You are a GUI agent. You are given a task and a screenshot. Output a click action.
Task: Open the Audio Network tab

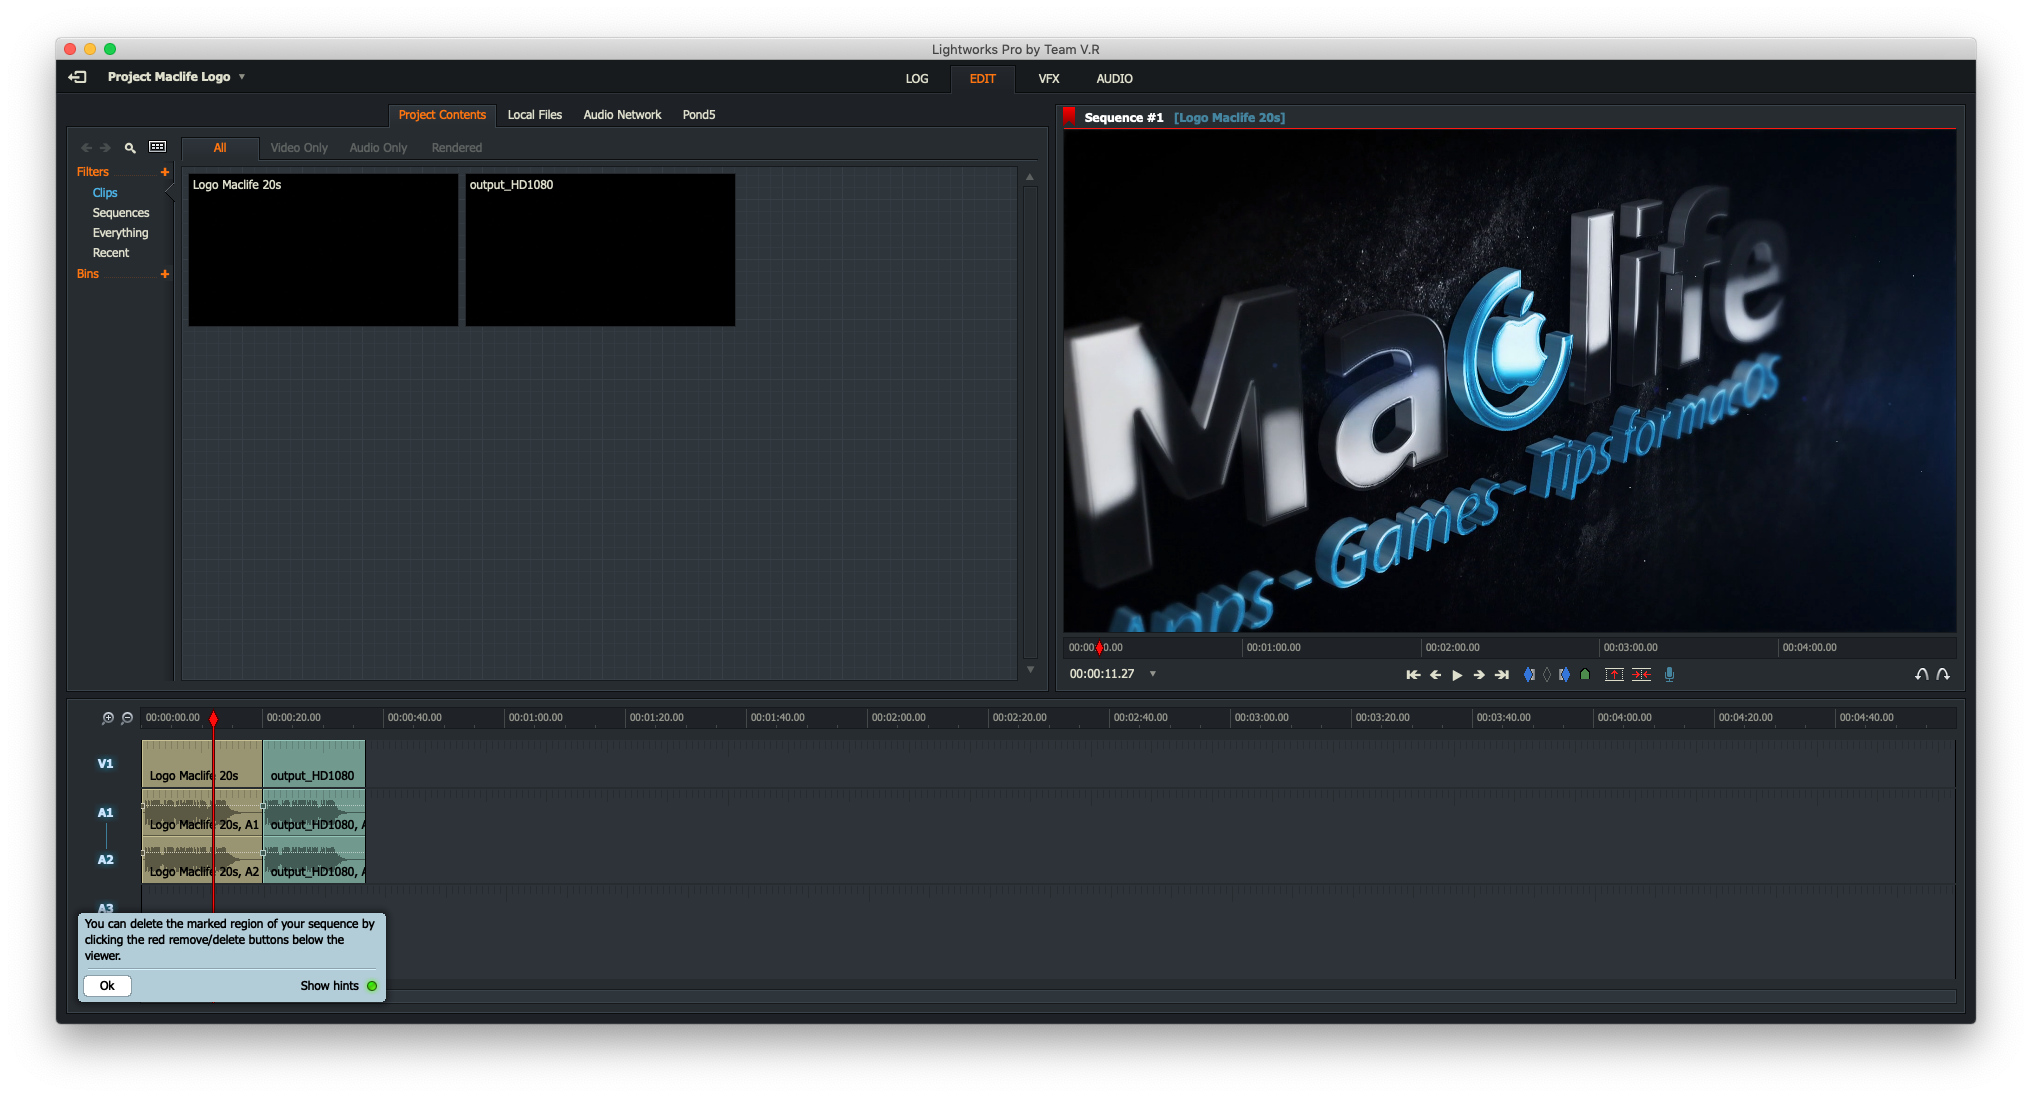[622, 114]
